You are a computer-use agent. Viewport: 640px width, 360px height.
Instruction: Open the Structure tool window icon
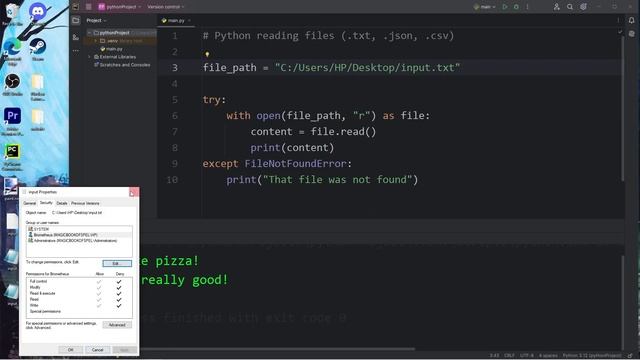(x=76, y=37)
